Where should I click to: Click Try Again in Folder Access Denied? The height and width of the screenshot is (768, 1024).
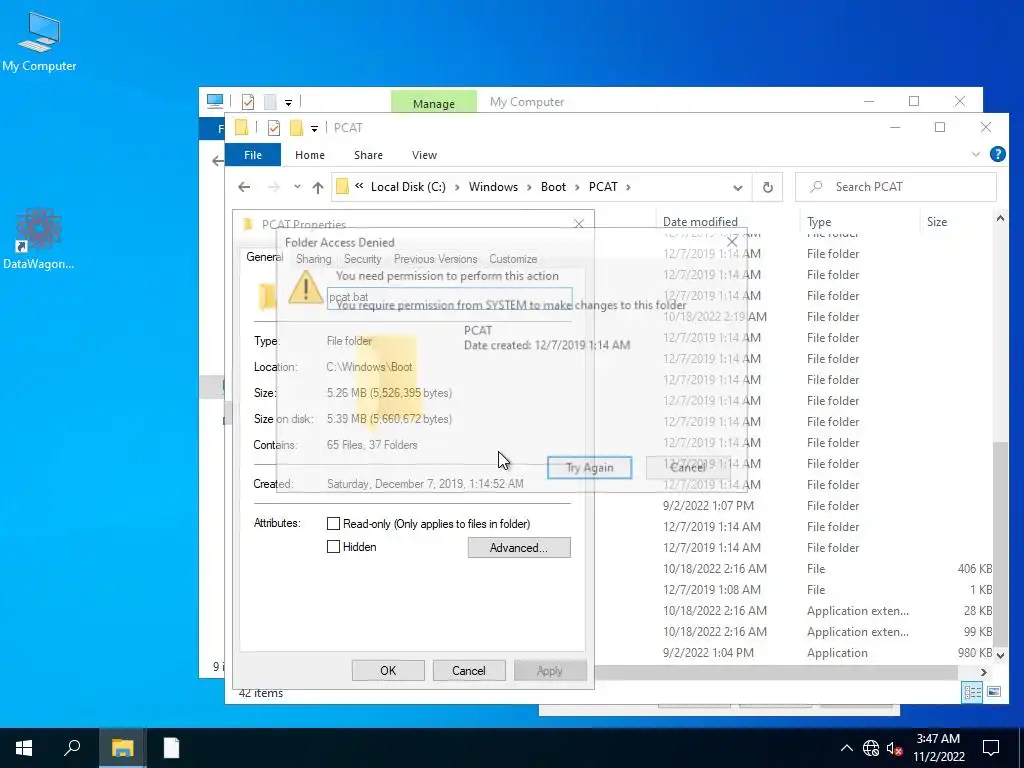(x=589, y=468)
